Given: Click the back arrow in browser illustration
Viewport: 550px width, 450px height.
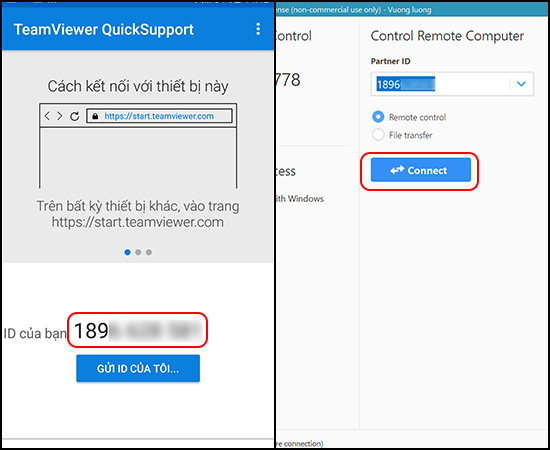Looking at the screenshot, I should [x=48, y=116].
